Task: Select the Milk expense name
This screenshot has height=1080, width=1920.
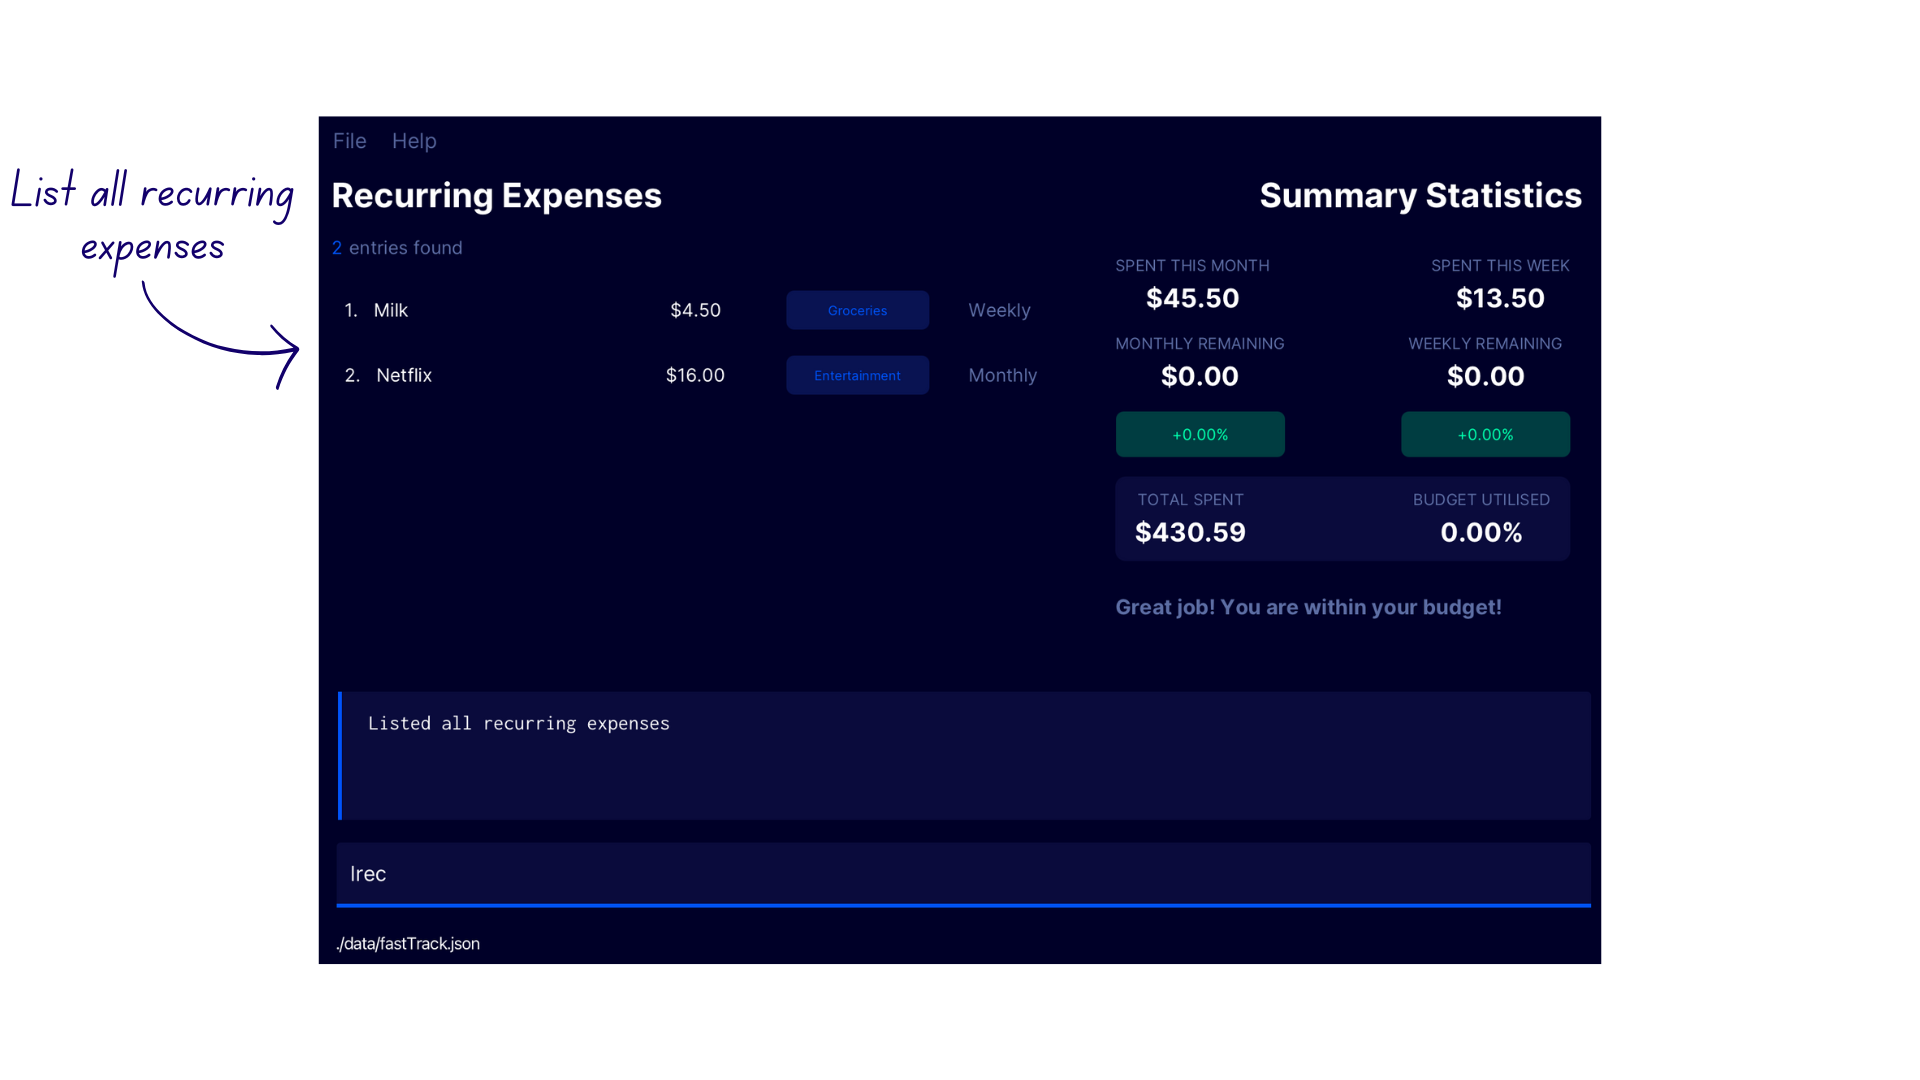Action: [x=390, y=310]
